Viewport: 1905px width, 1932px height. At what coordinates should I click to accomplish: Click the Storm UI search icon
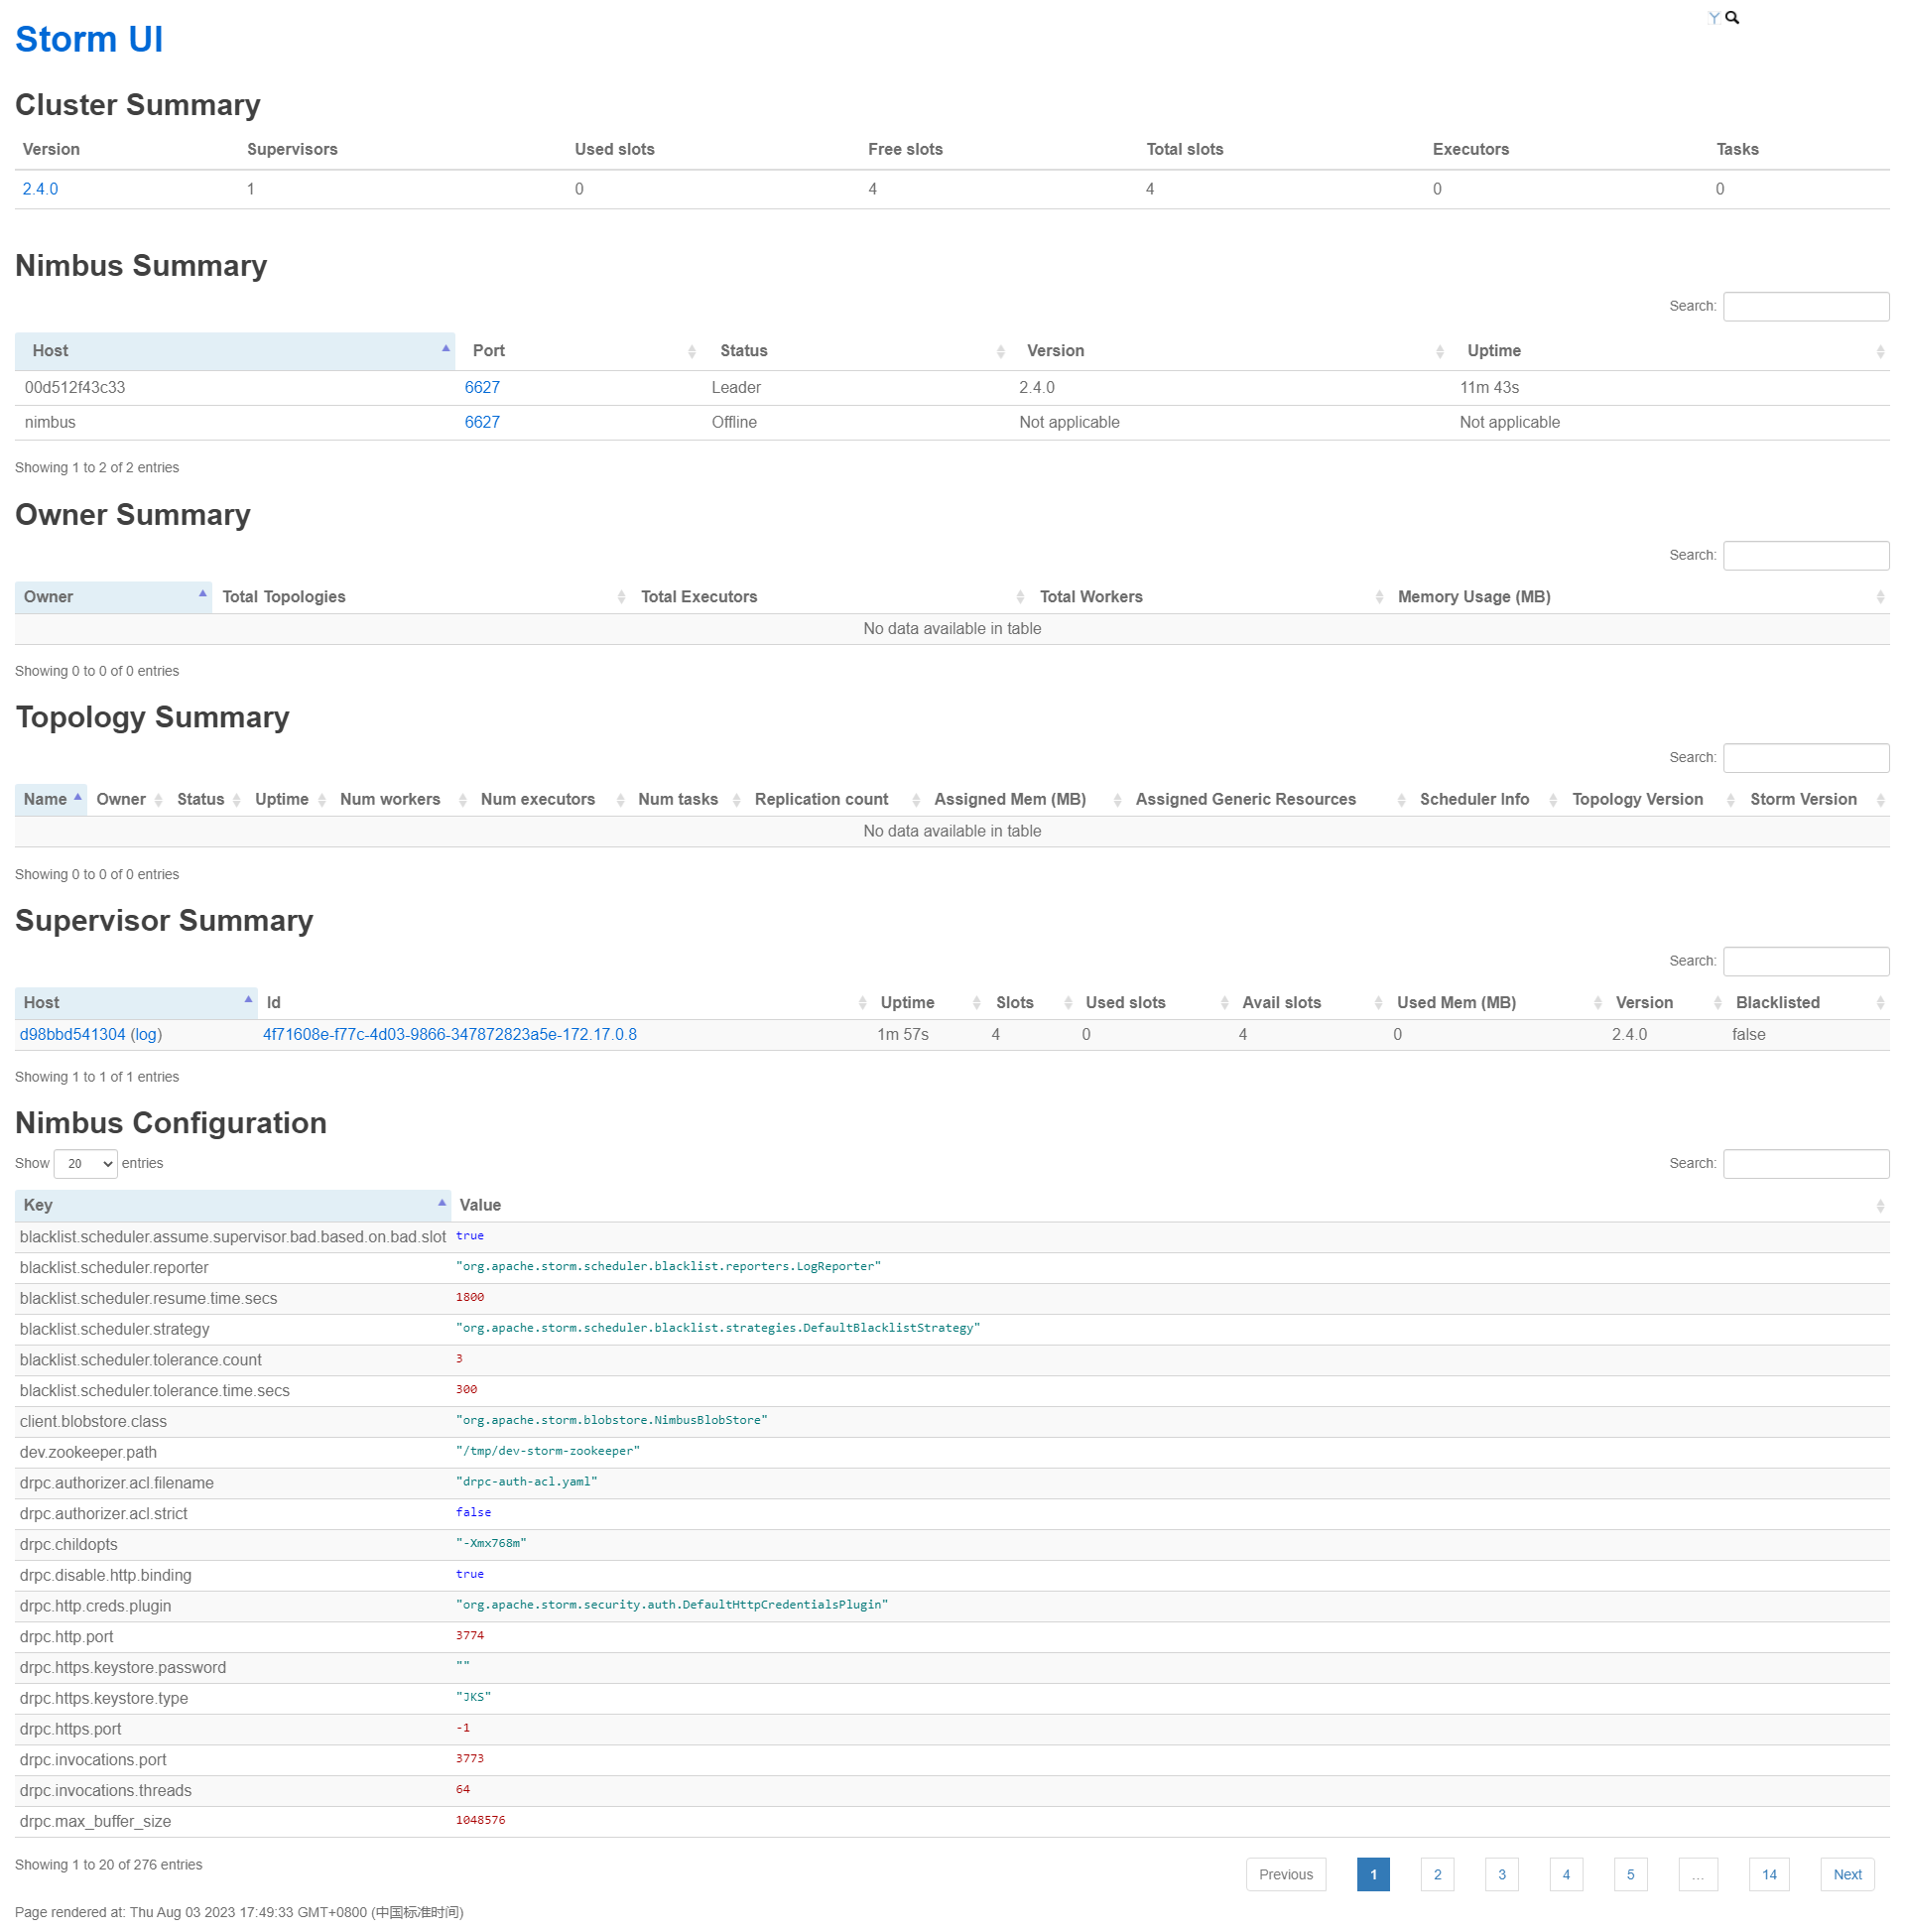(1734, 18)
